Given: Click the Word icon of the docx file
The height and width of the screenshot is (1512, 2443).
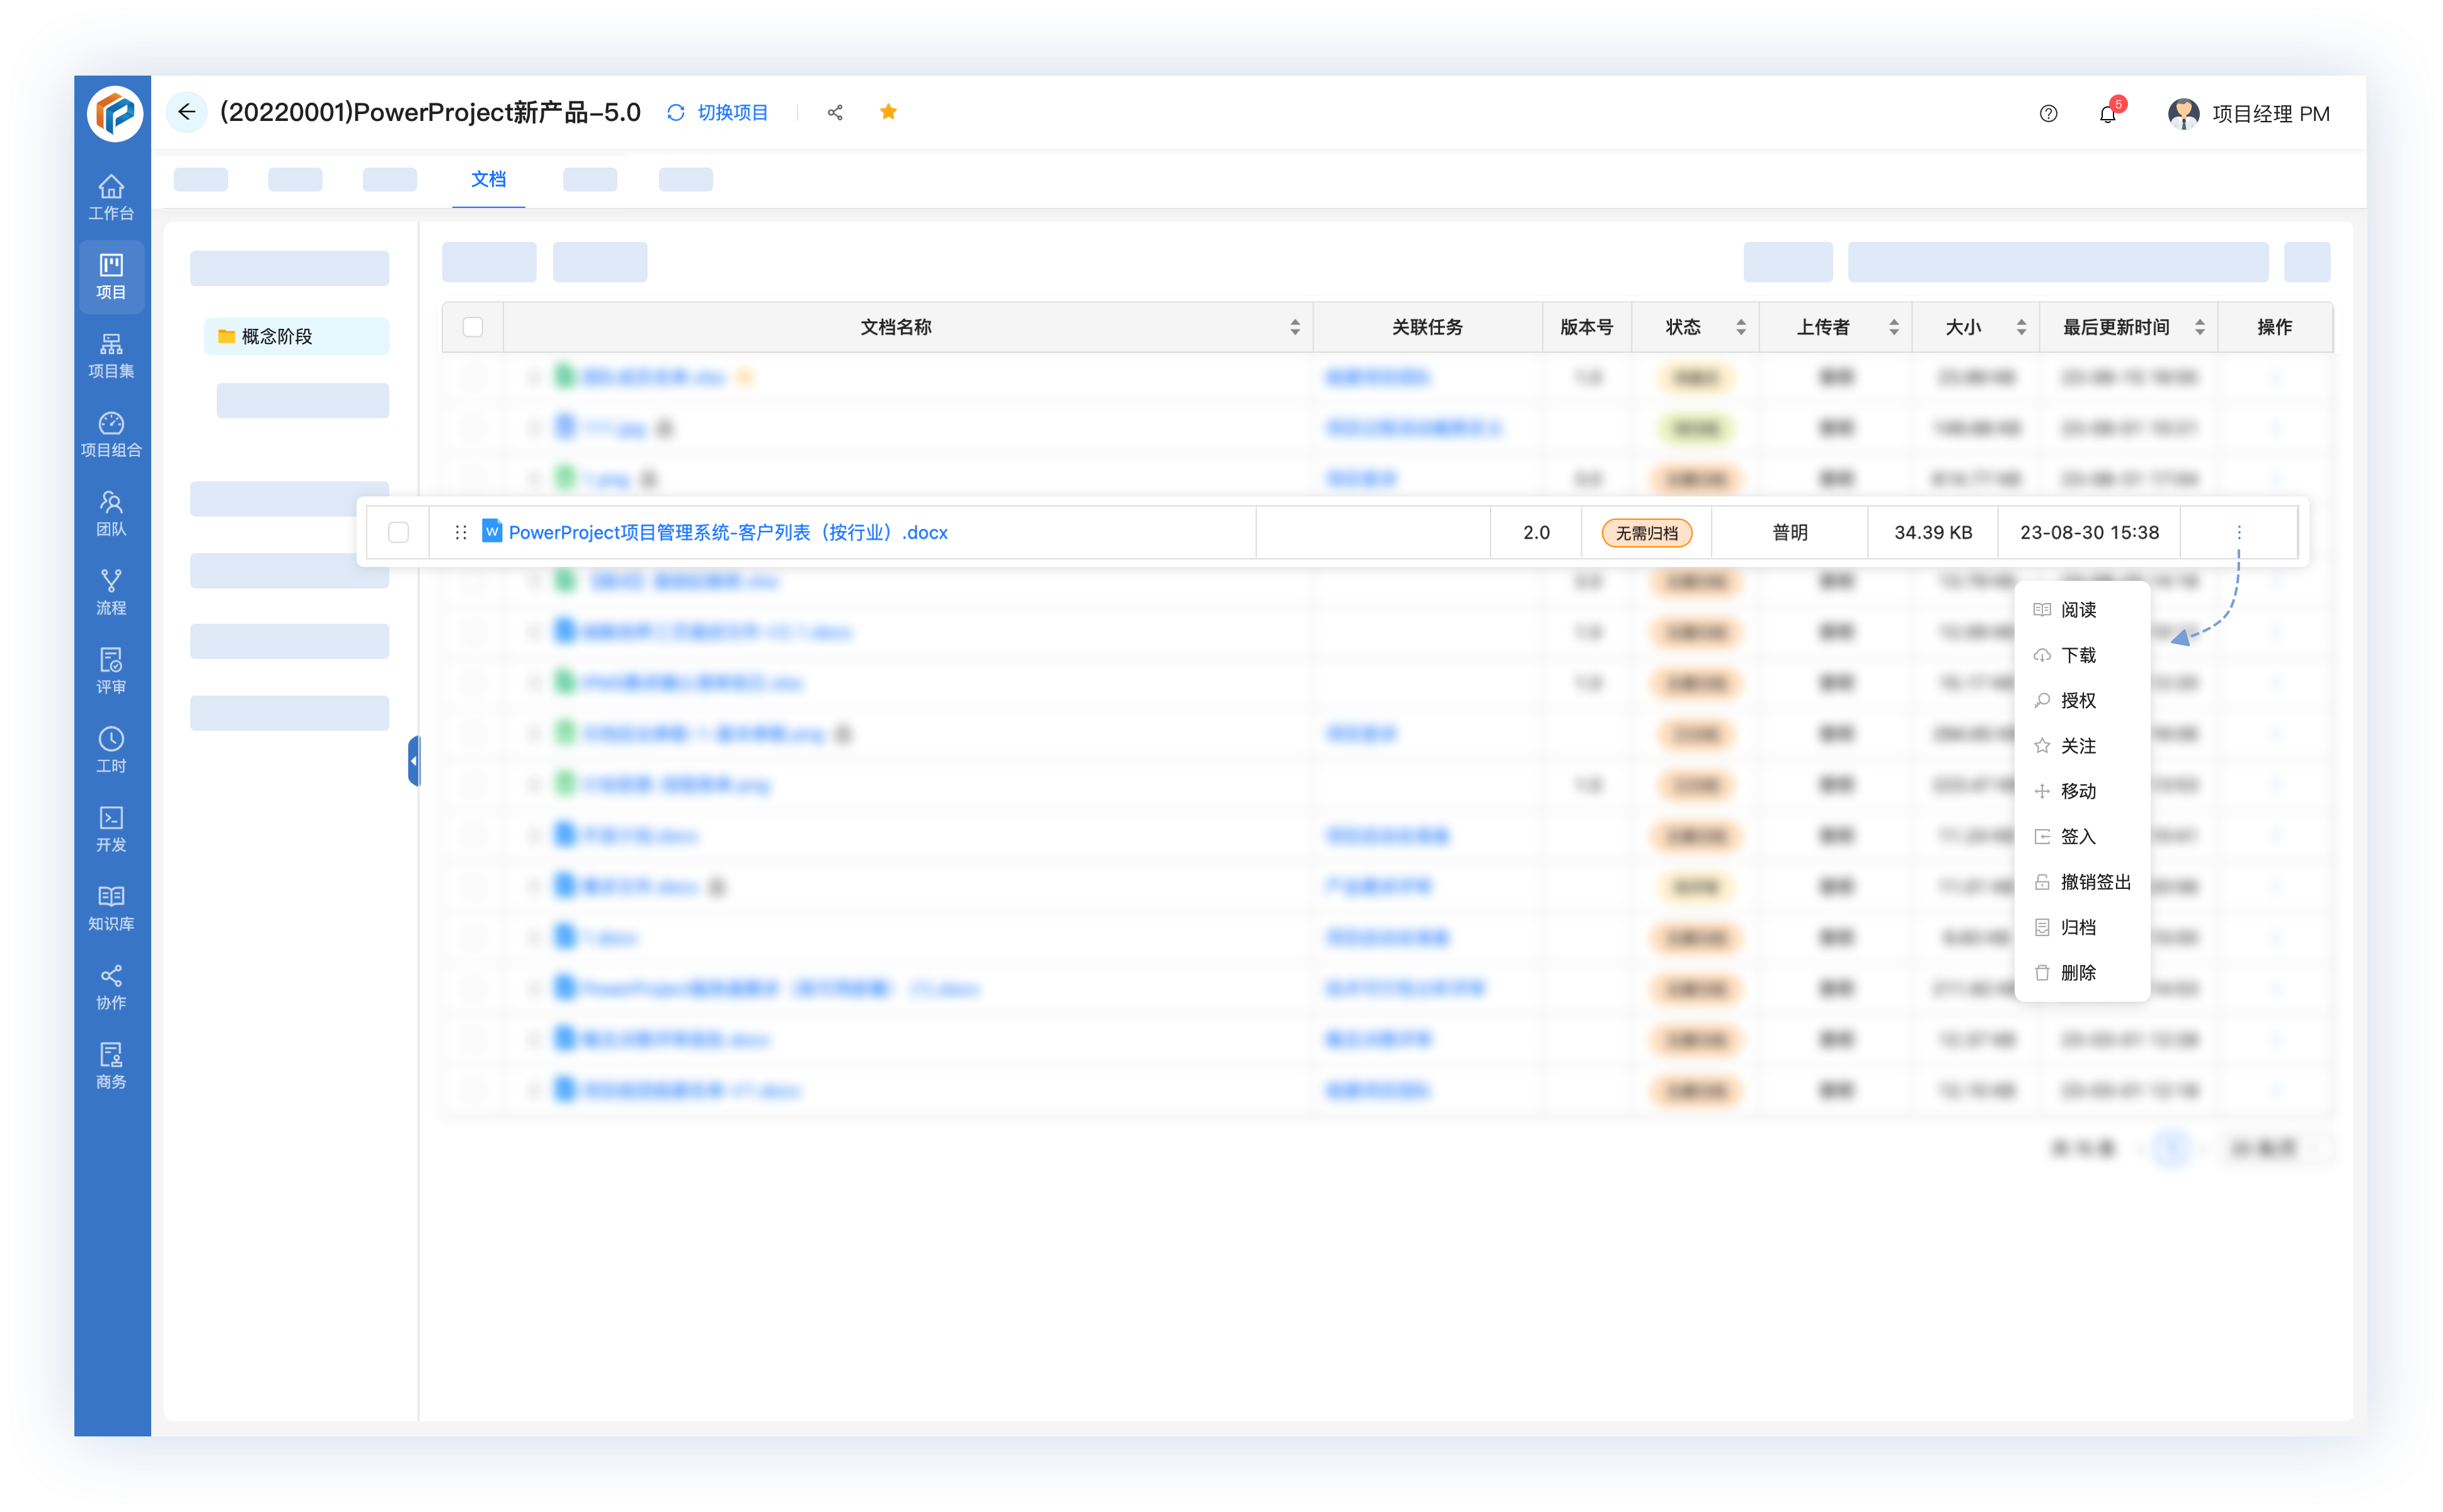Looking at the screenshot, I should (492, 531).
